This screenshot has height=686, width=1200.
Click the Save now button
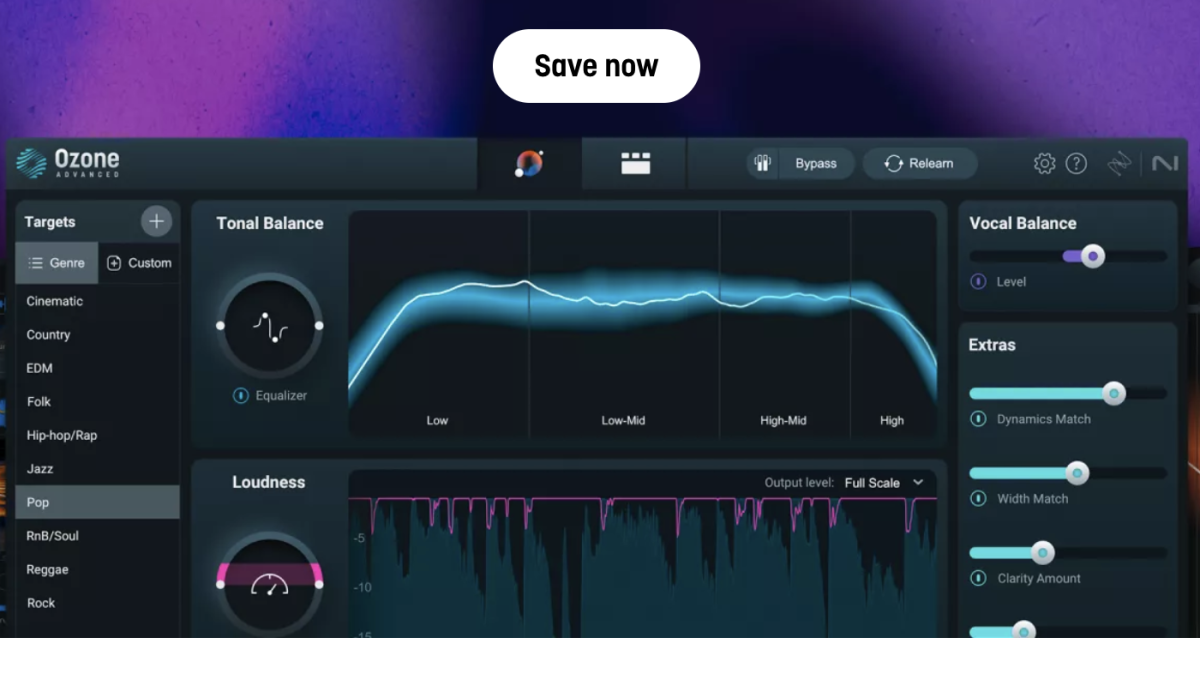[596, 66]
